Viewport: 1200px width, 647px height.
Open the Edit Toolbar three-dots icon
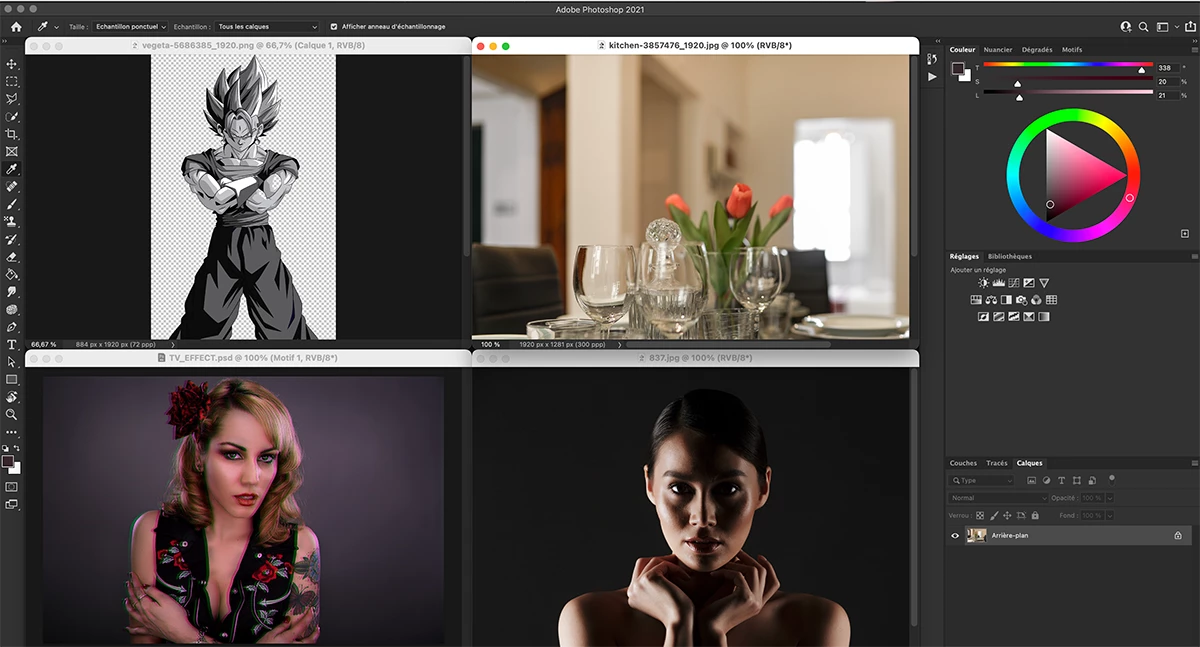[x=12, y=432]
